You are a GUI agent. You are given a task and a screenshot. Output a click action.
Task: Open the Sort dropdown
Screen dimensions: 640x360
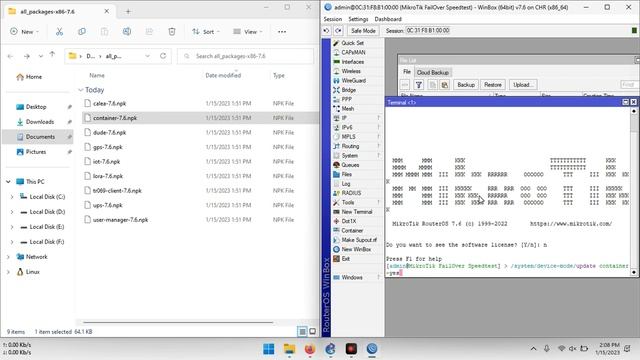point(206,31)
